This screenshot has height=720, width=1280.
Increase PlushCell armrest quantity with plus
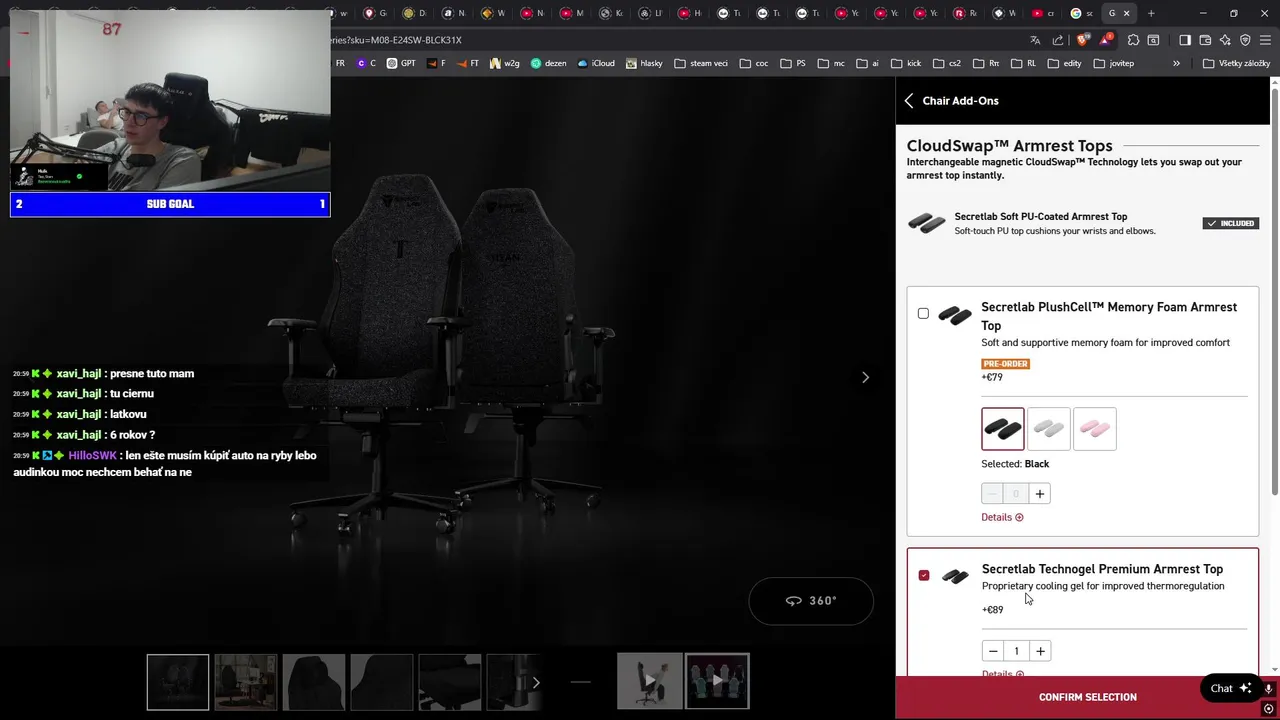[1040, 494]
